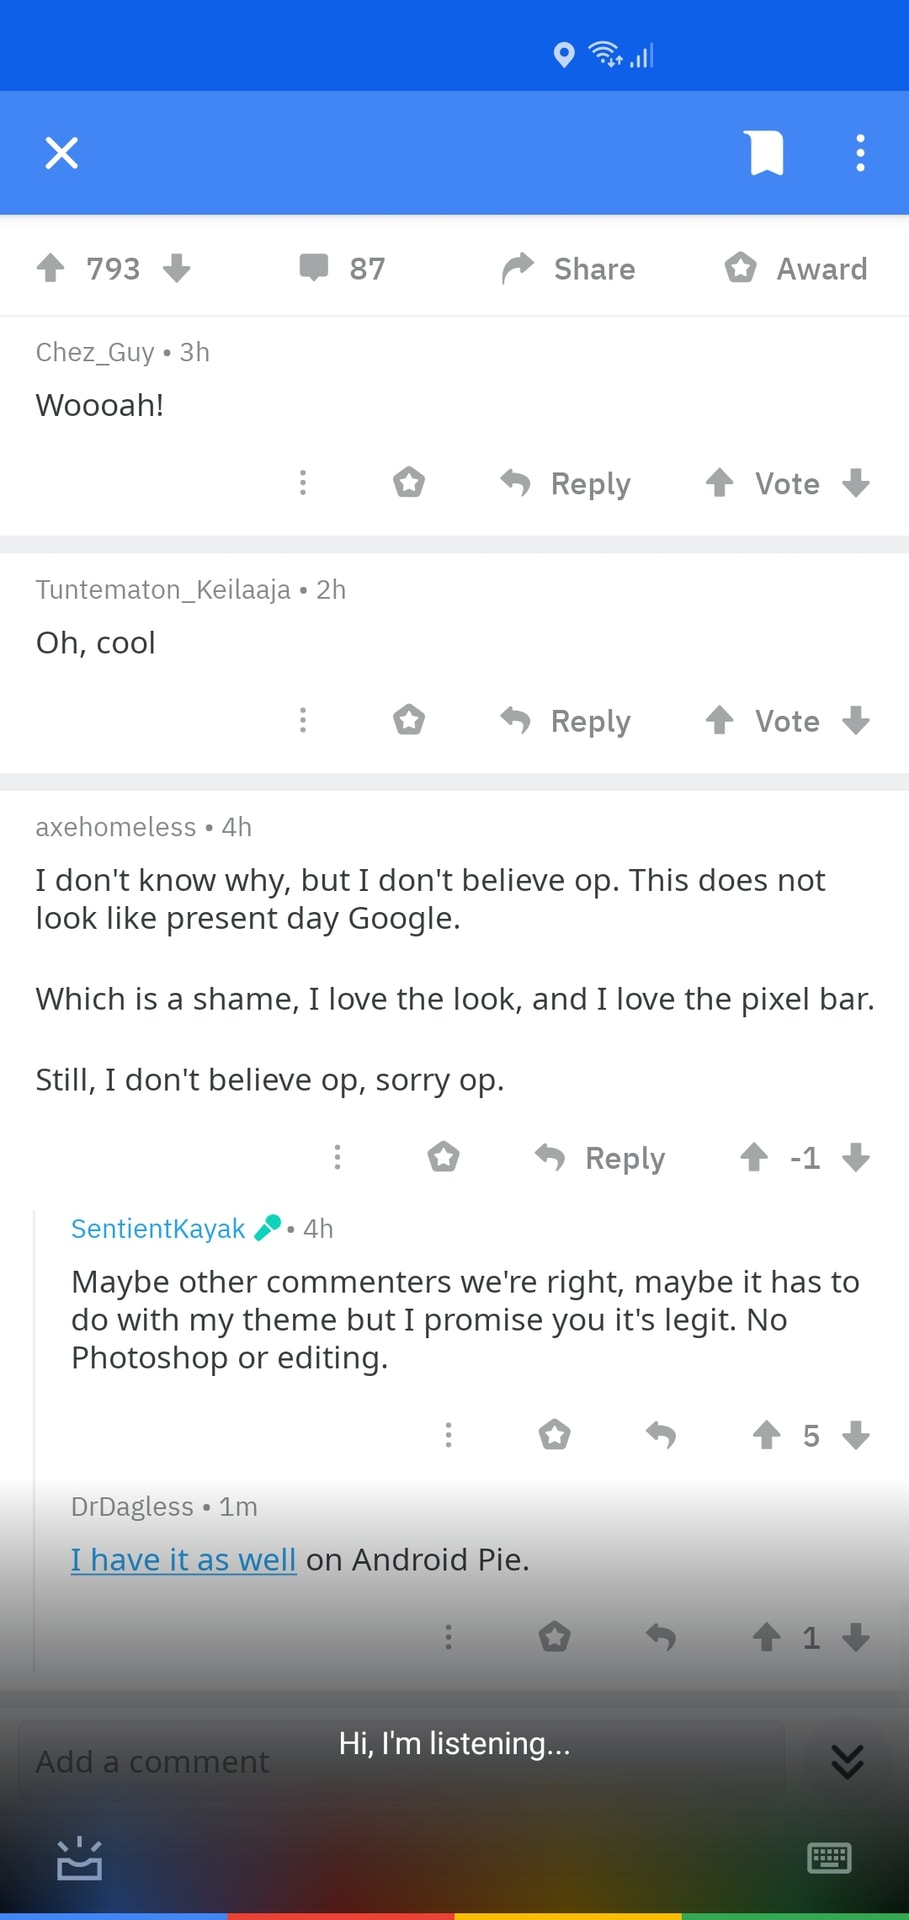Reply to Chez_Guy's comment
Image resolution: width=909 pixels, height=1920 pixels.
(x=566, y=483)
